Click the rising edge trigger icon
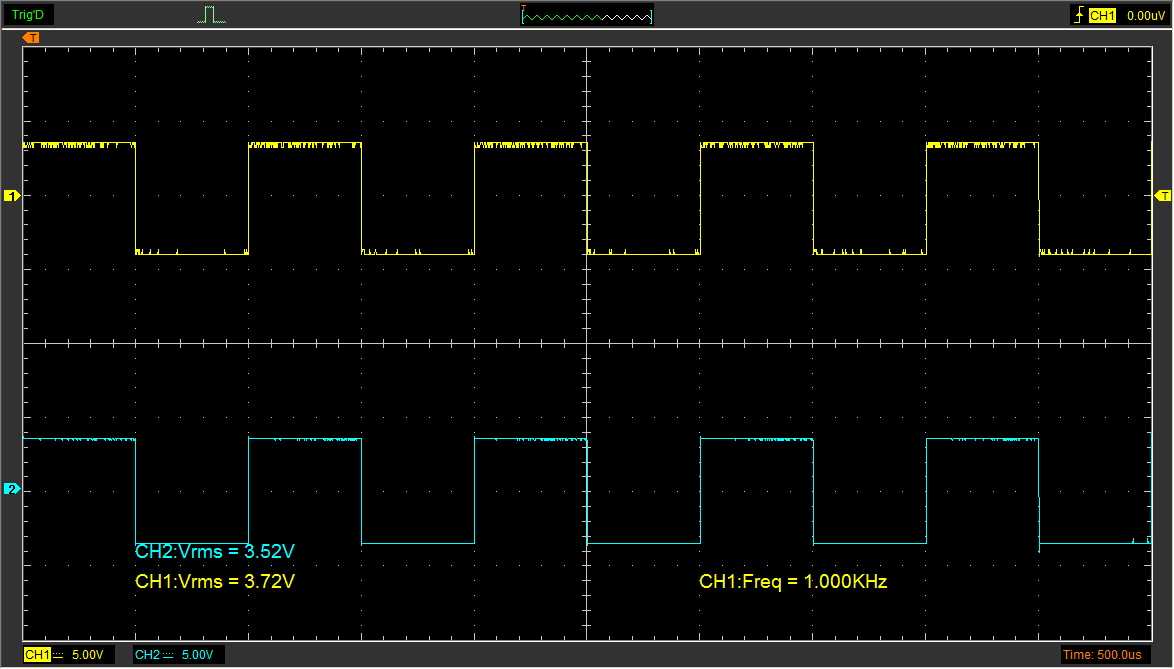The width and height of the screenshot is (1174, 669). click(1079, 15)
